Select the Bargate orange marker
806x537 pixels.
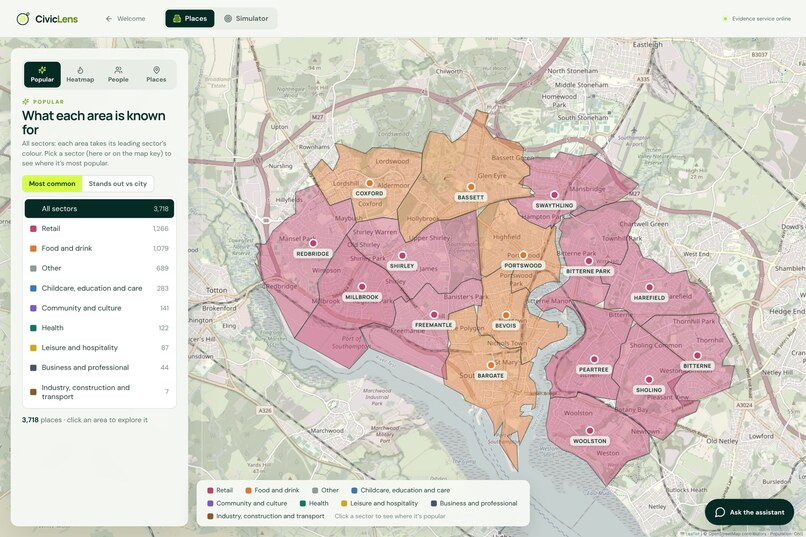point(491,365)
